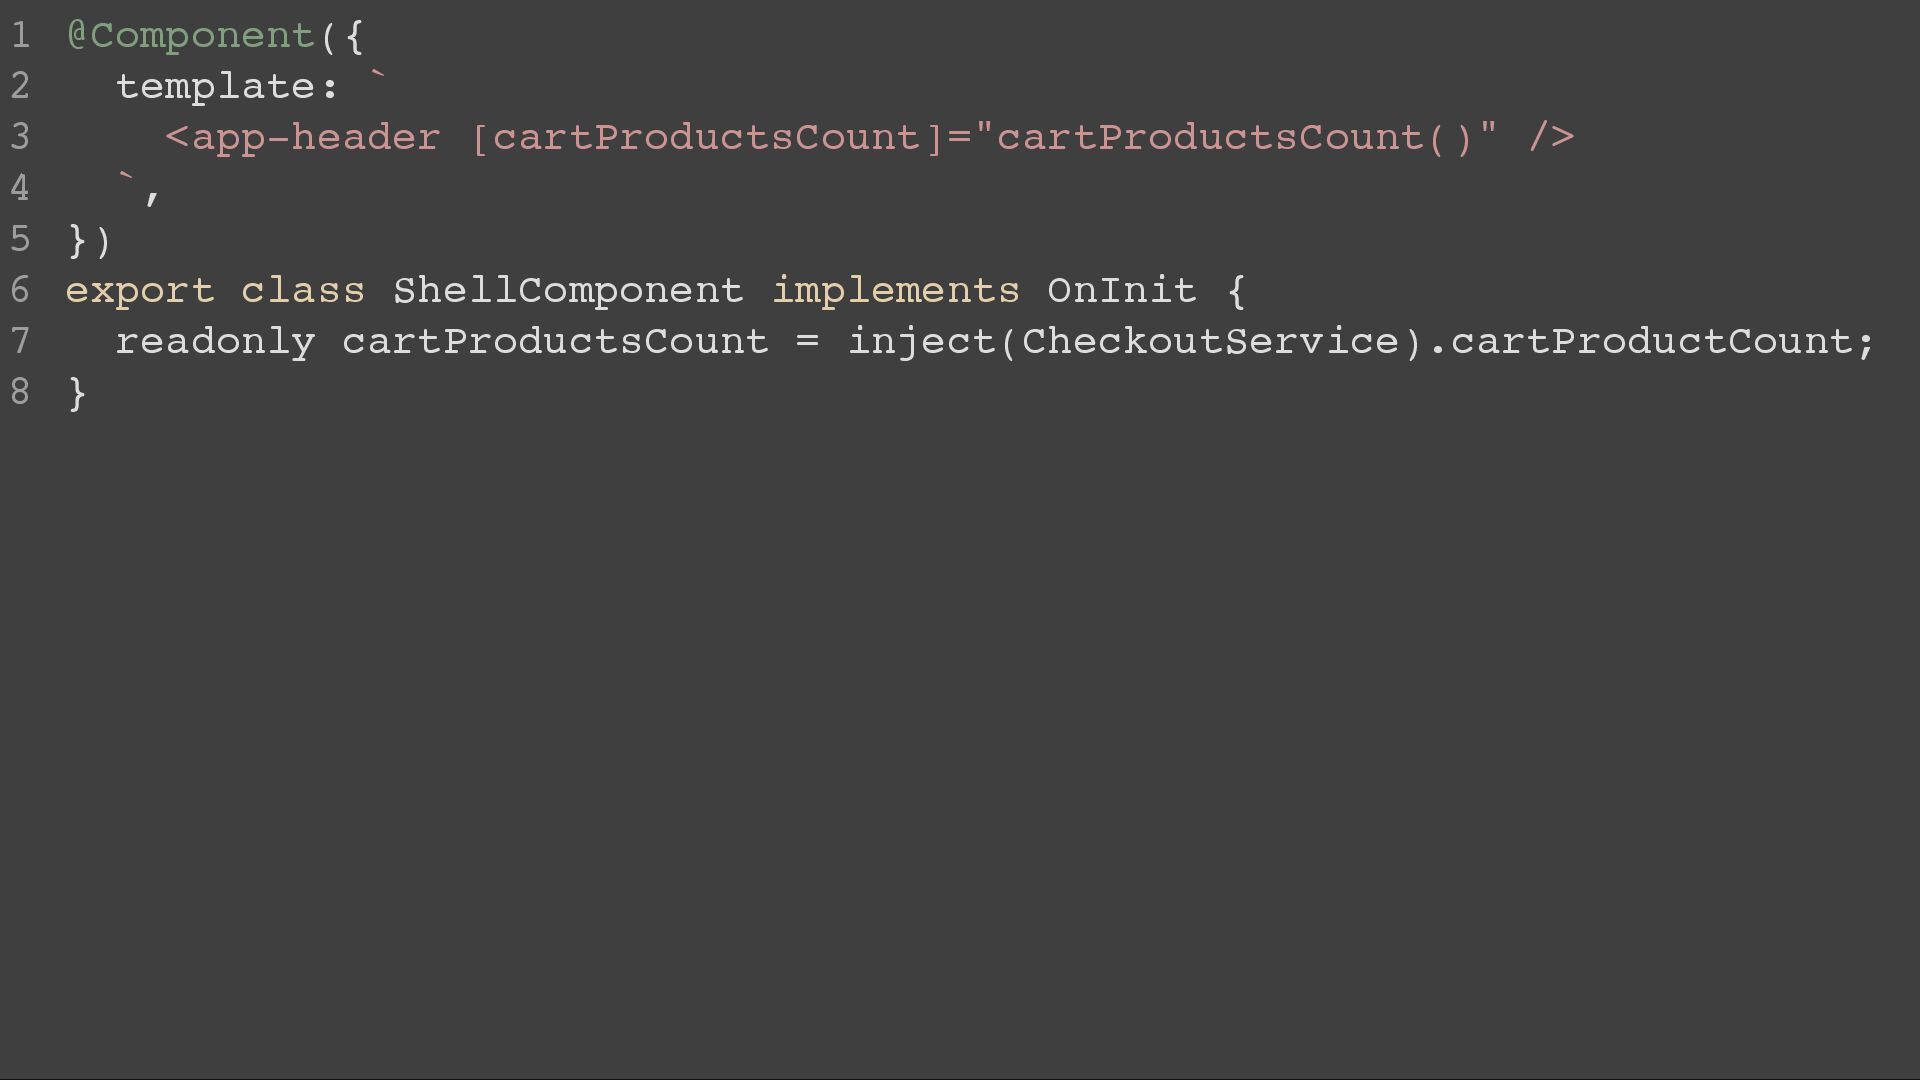Click the ShellComponent class name

coord(568,291)
